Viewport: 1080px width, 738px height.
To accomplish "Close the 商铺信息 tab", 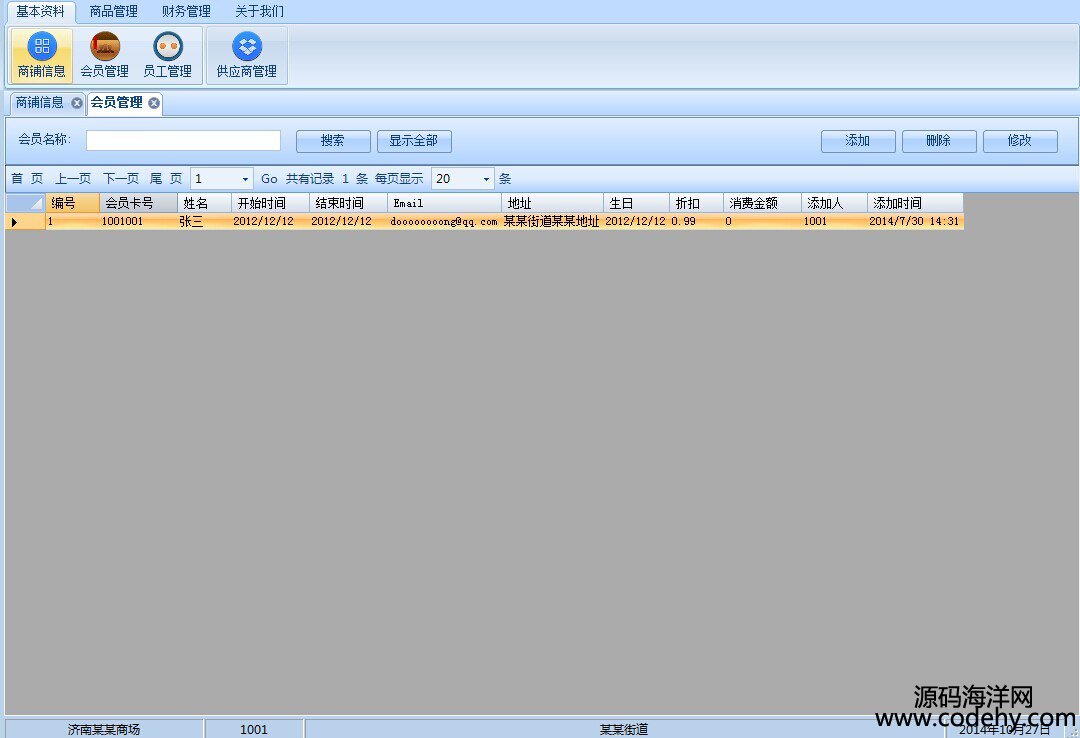I will (x=77, y=103).
